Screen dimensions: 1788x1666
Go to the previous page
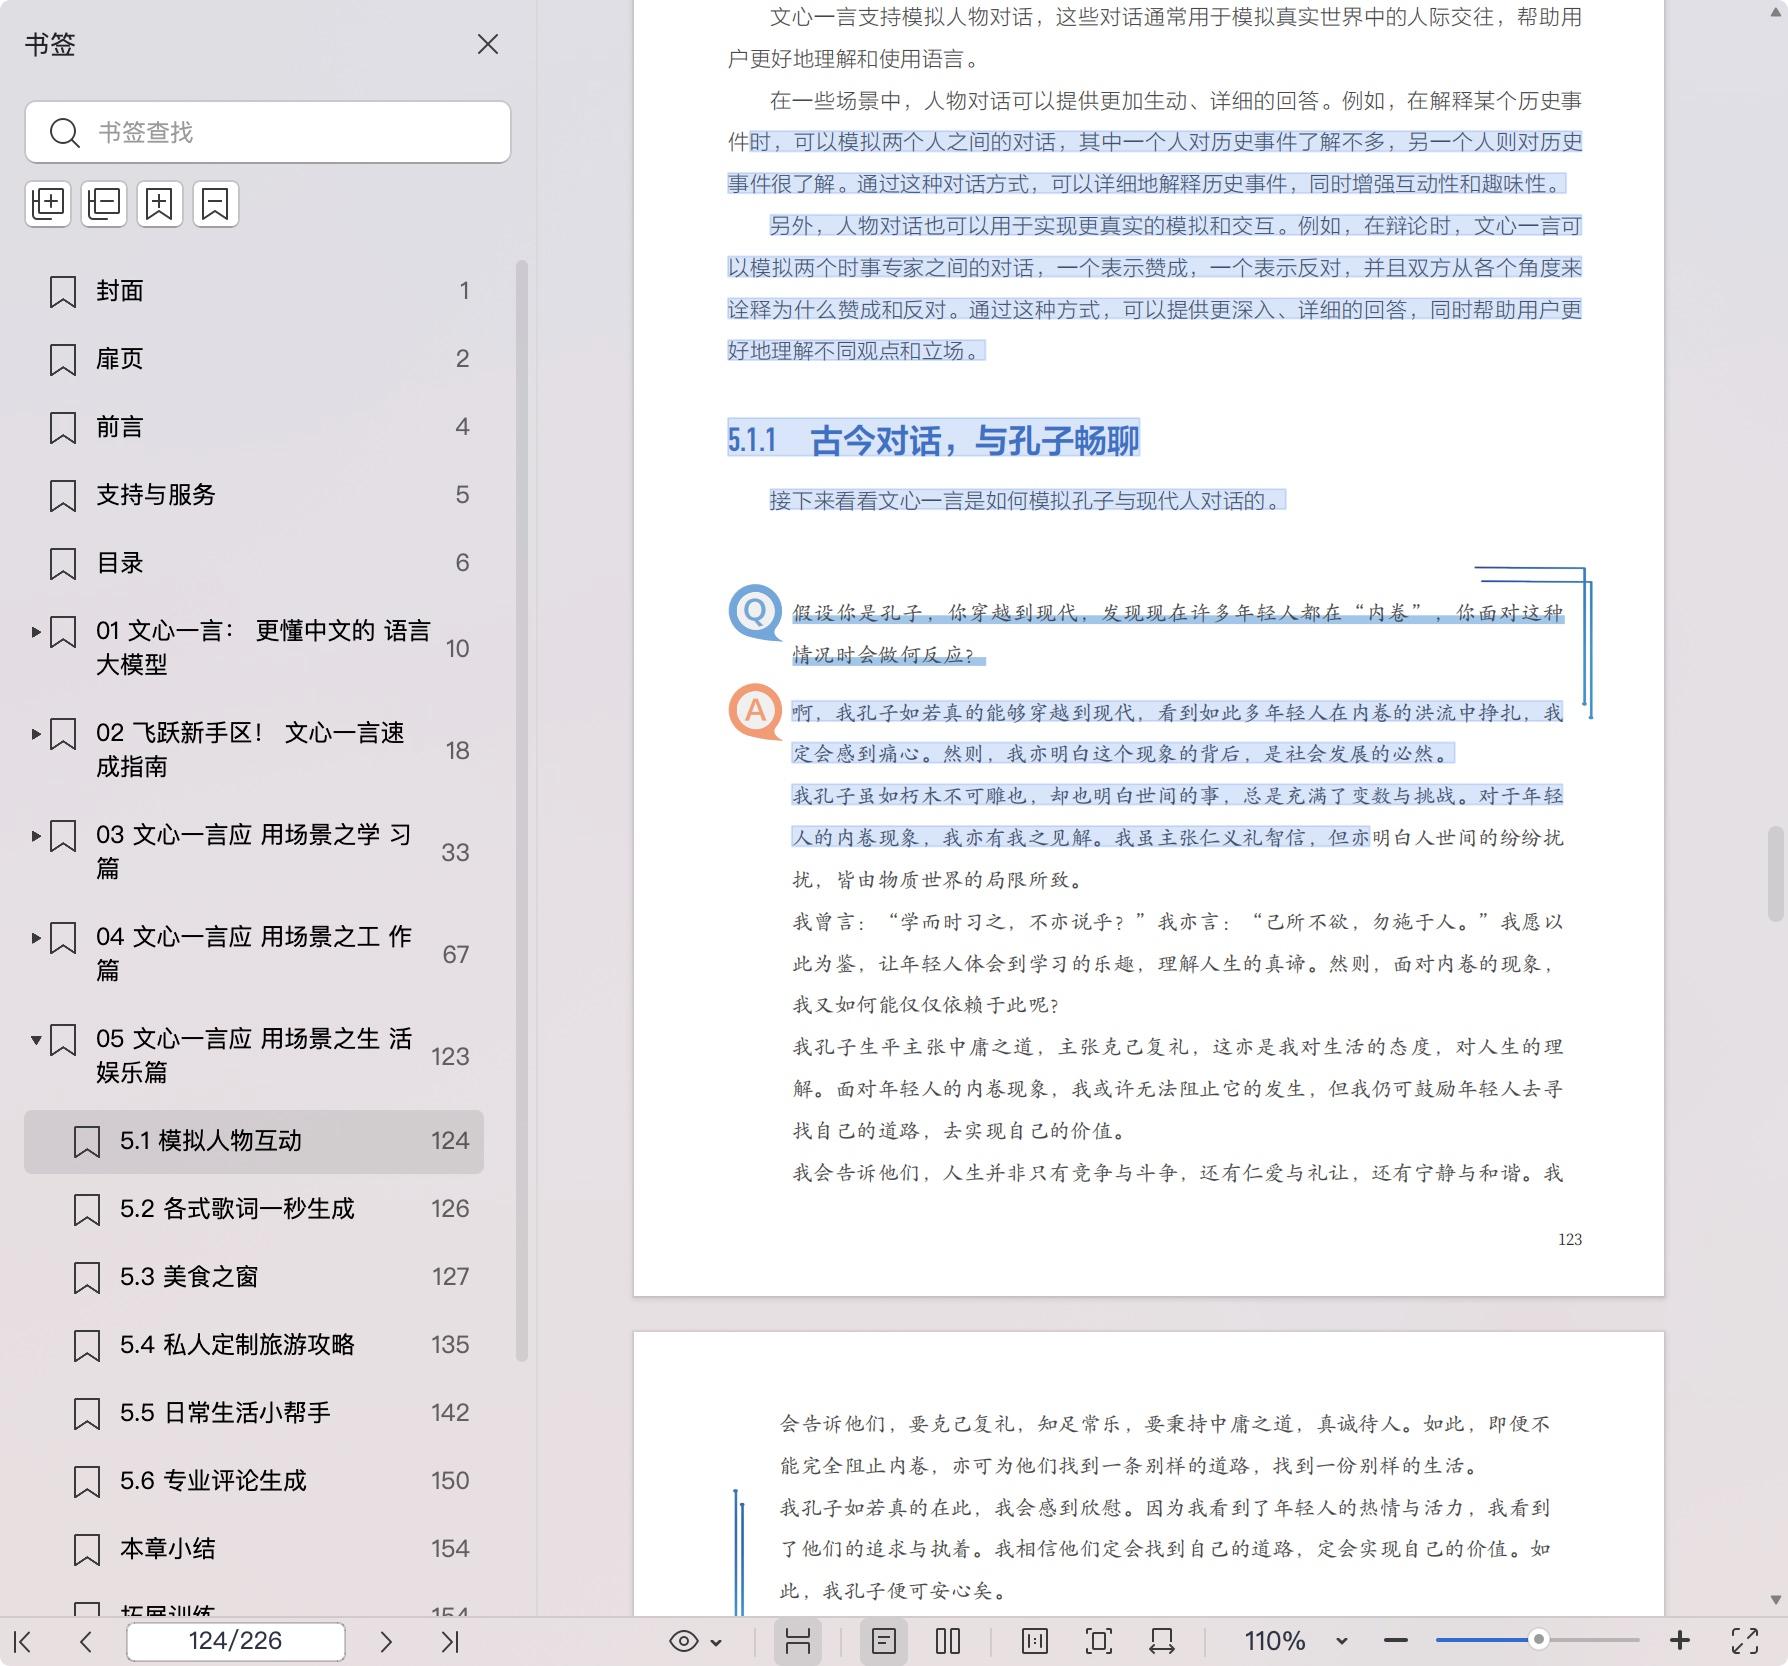point(86,1641)
